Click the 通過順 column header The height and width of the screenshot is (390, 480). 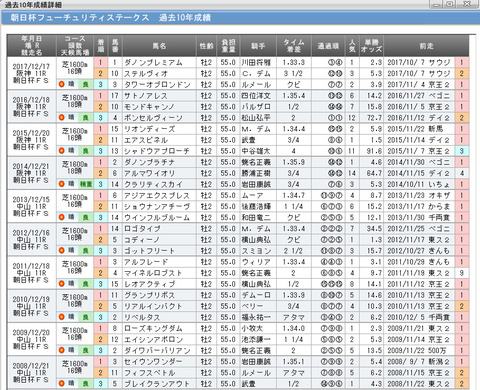point(328,46)
